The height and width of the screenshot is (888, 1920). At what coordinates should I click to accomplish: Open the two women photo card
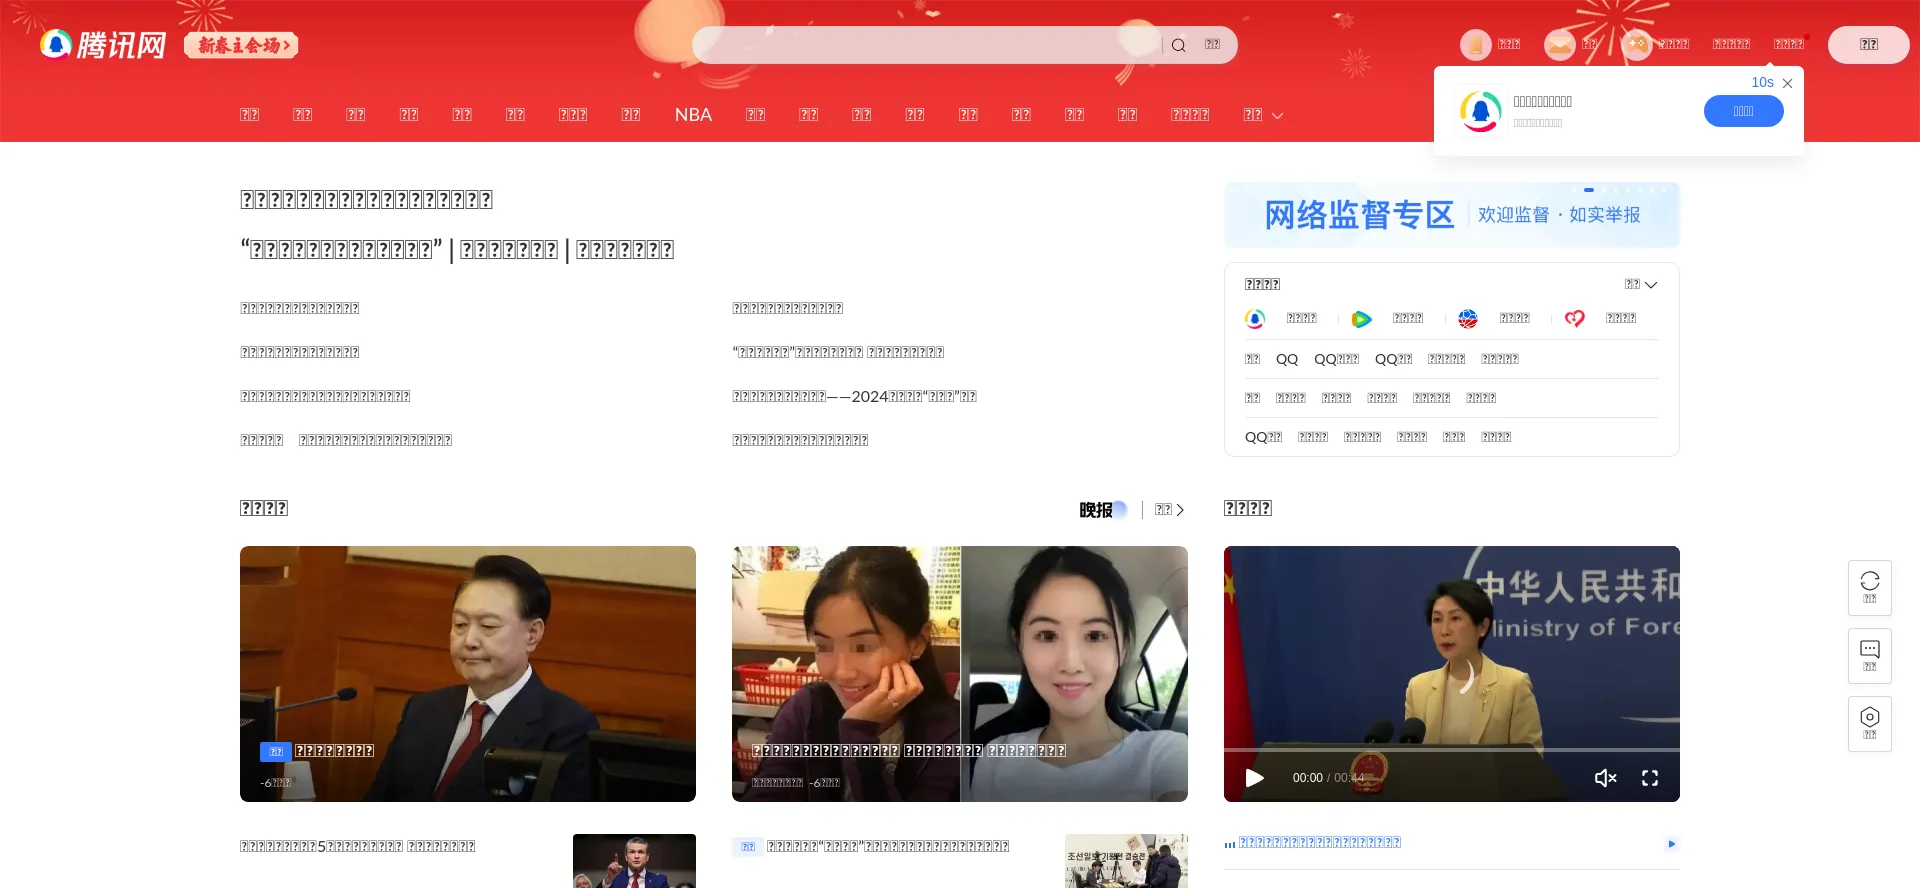click(x=960, y=674)
